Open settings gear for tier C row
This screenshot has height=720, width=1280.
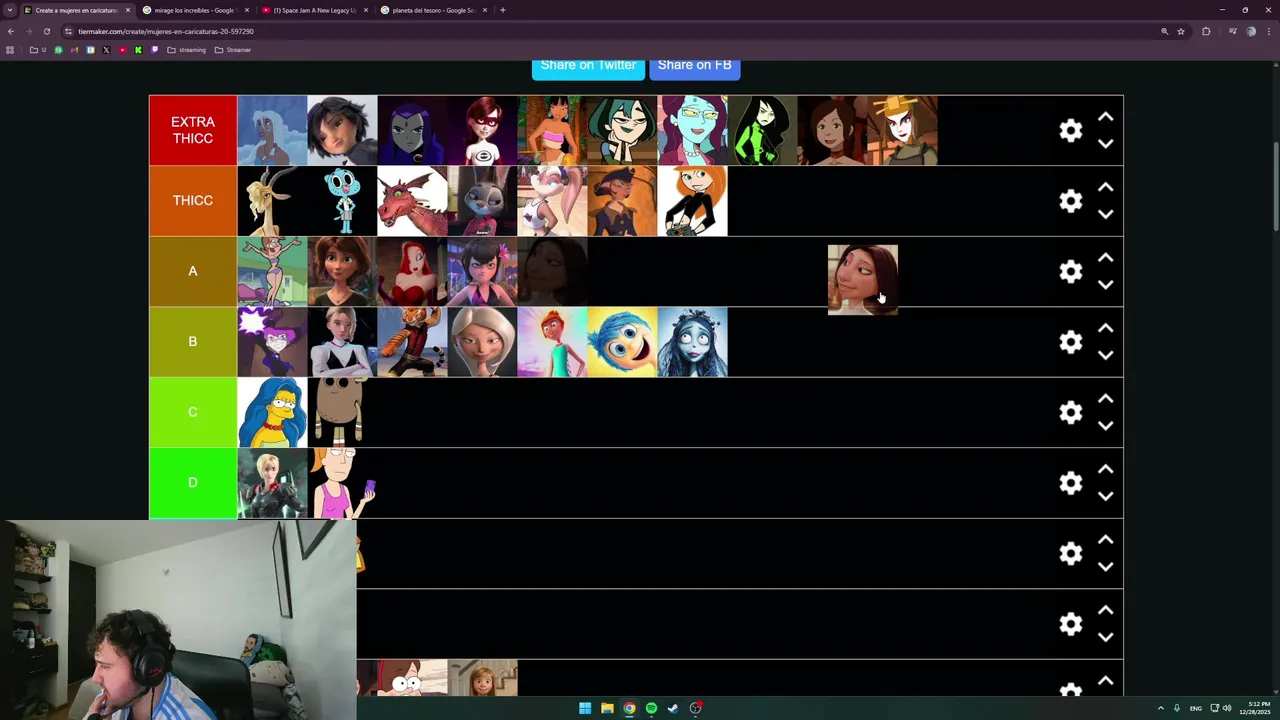1071,412
